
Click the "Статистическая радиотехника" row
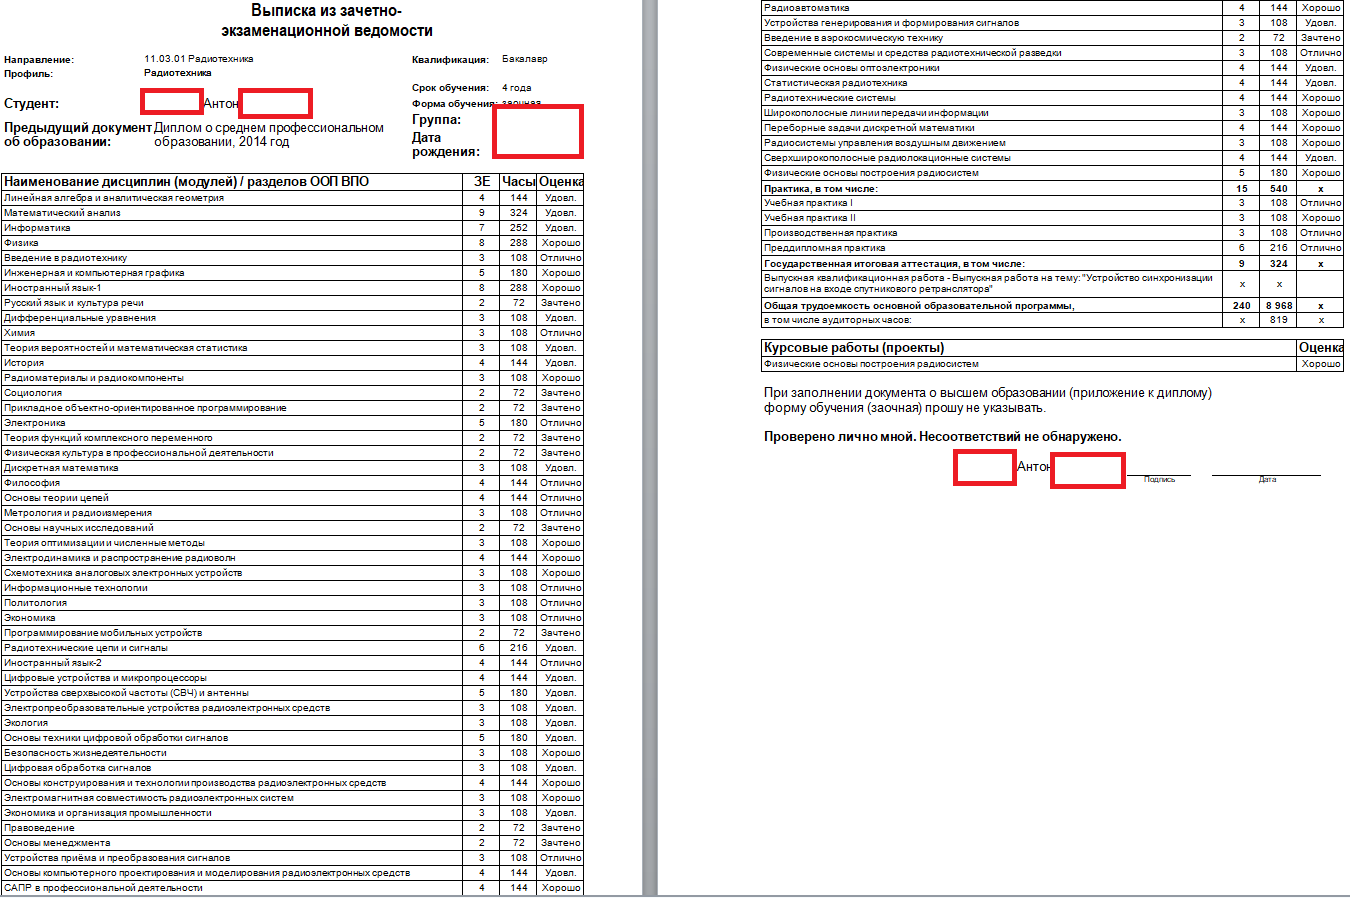pos(1052,83)
